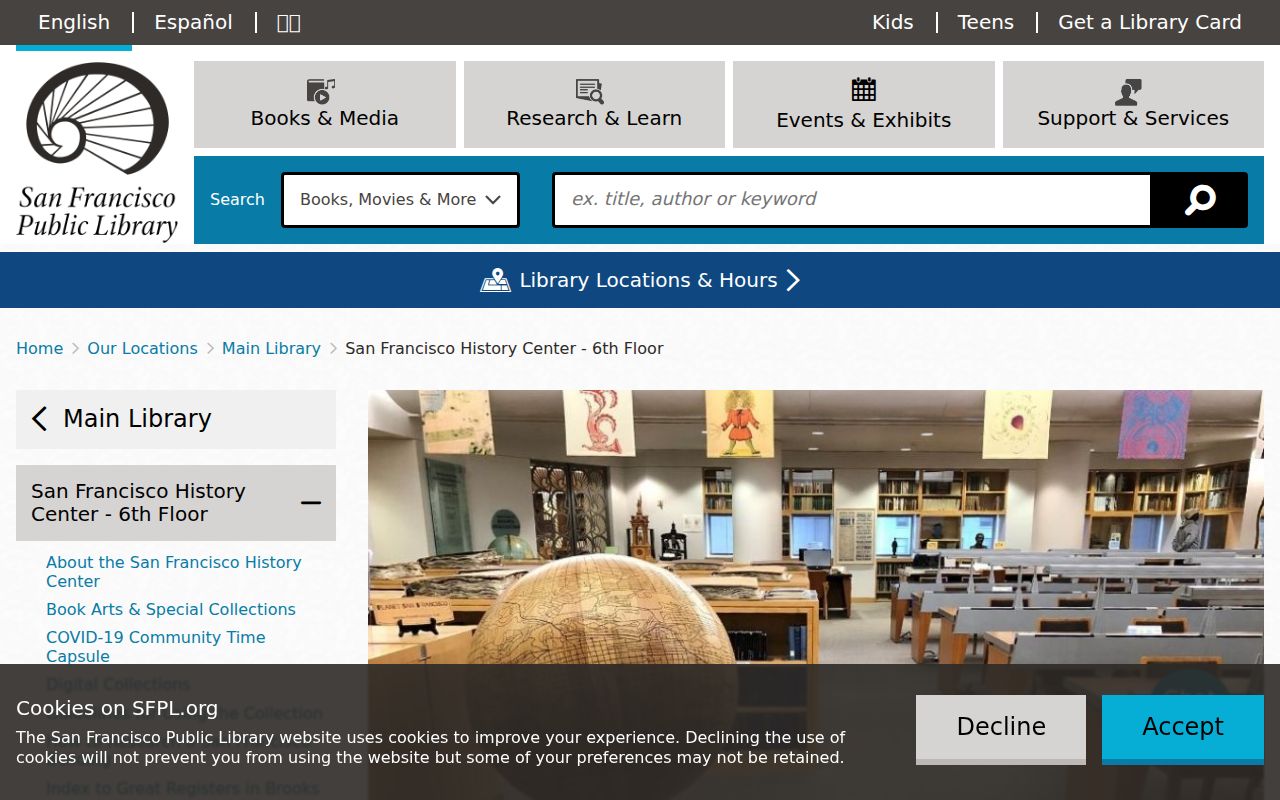Open About the San Francisco History Center
Screen dimensions: 1280x800
pyautogui.click(x=174, y=571)
